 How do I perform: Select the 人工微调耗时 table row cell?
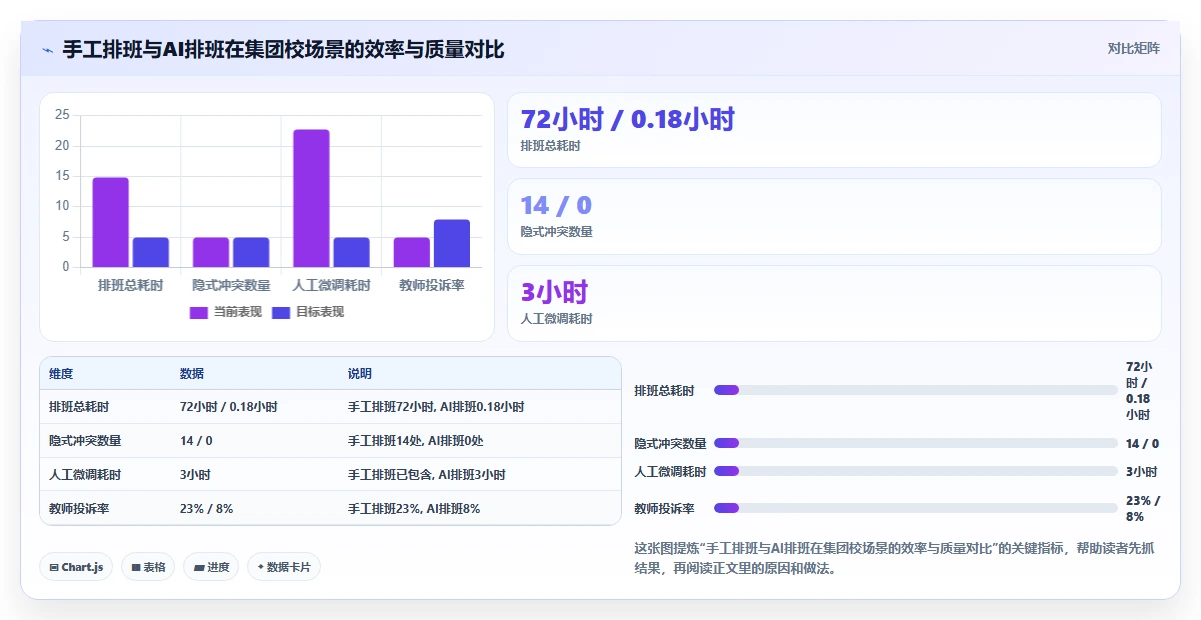click(x=85, y=474)
